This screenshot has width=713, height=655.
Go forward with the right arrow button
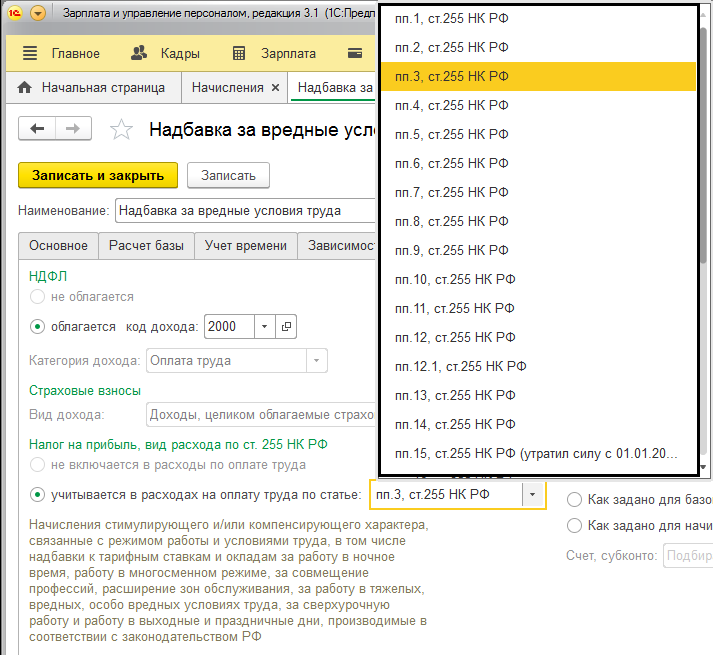point(73,129)
